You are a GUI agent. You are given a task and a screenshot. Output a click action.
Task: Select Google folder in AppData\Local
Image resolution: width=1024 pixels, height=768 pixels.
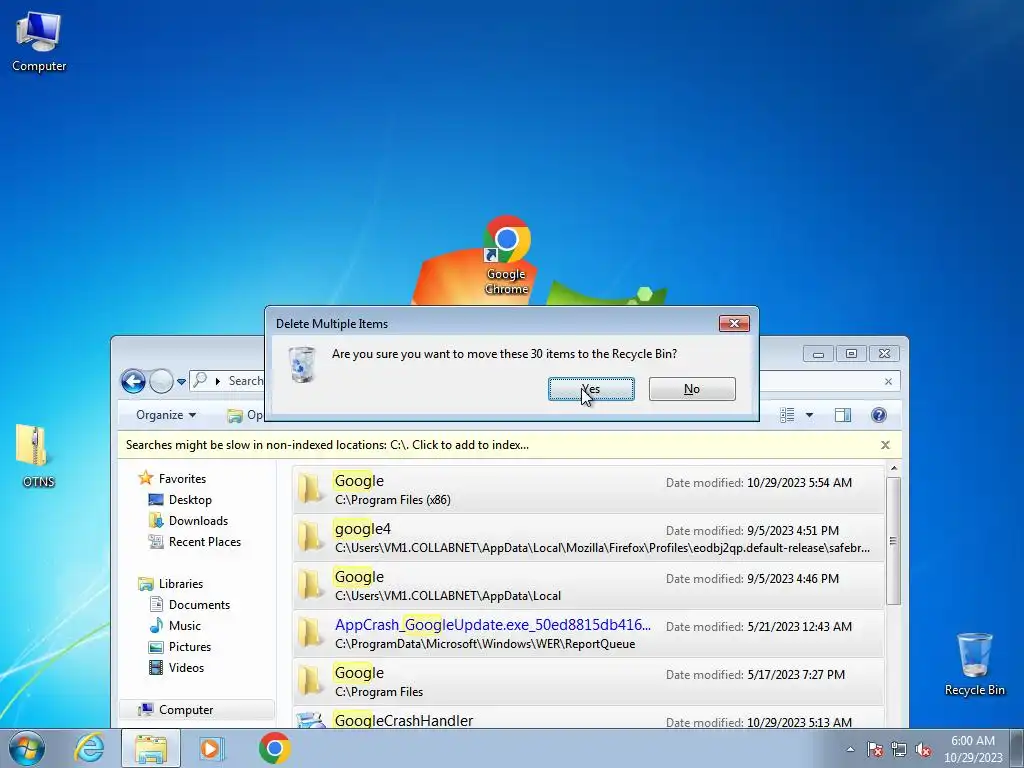(588, 586)
